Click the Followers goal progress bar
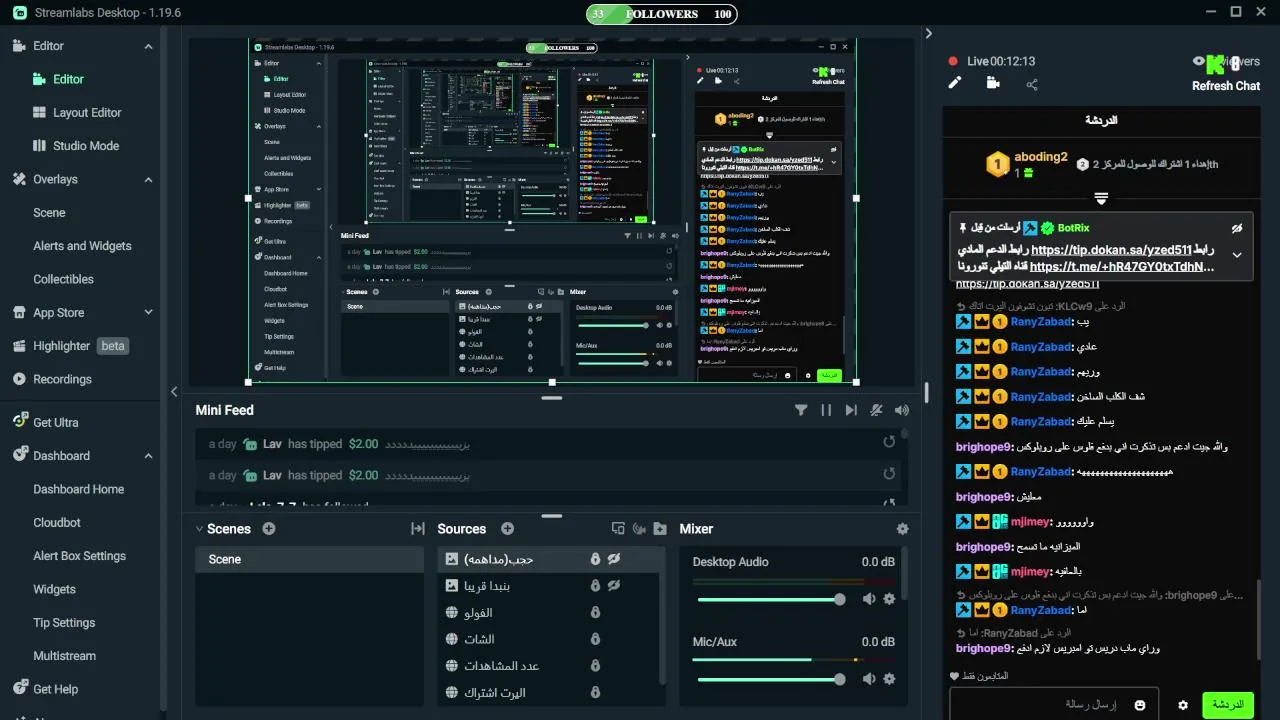 tap(662, 14)
